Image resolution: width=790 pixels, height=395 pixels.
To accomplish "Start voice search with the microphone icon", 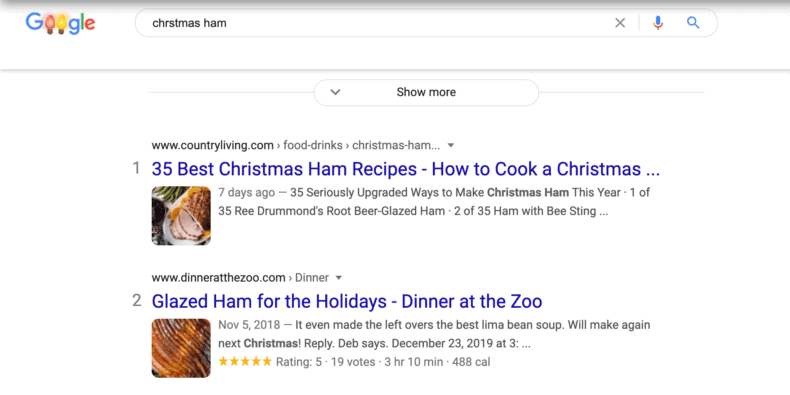I will click(x=658, y=23).
